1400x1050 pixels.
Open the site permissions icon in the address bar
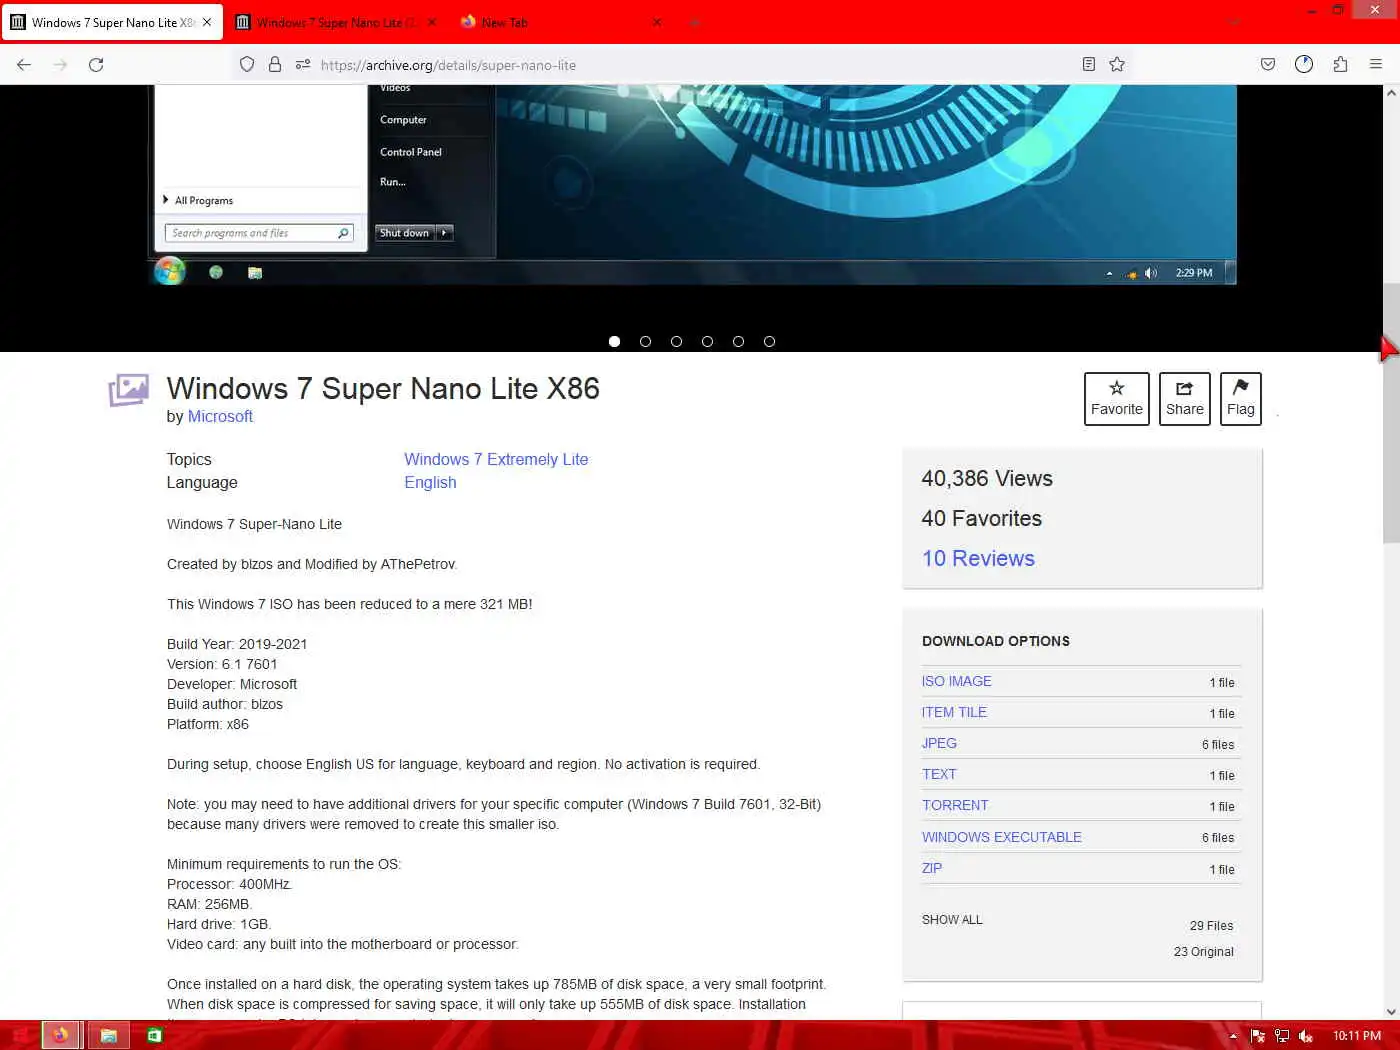(303, 65)
